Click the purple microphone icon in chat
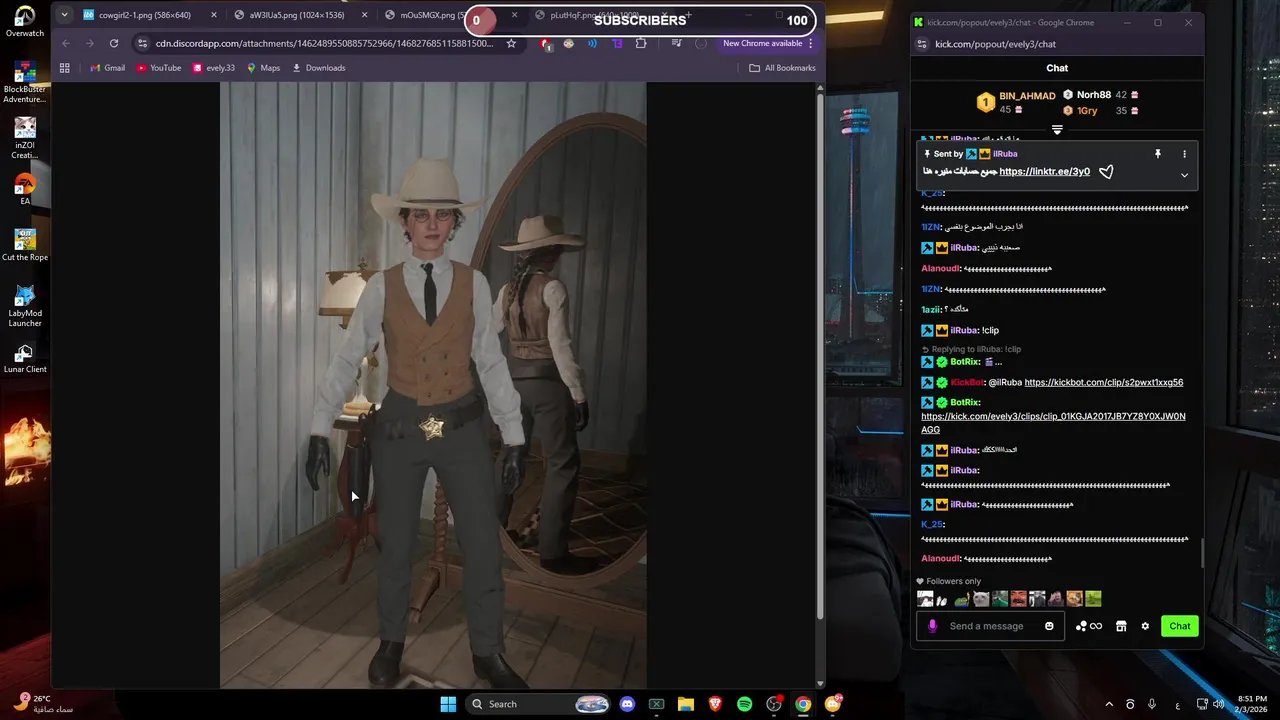 point(932,626)
